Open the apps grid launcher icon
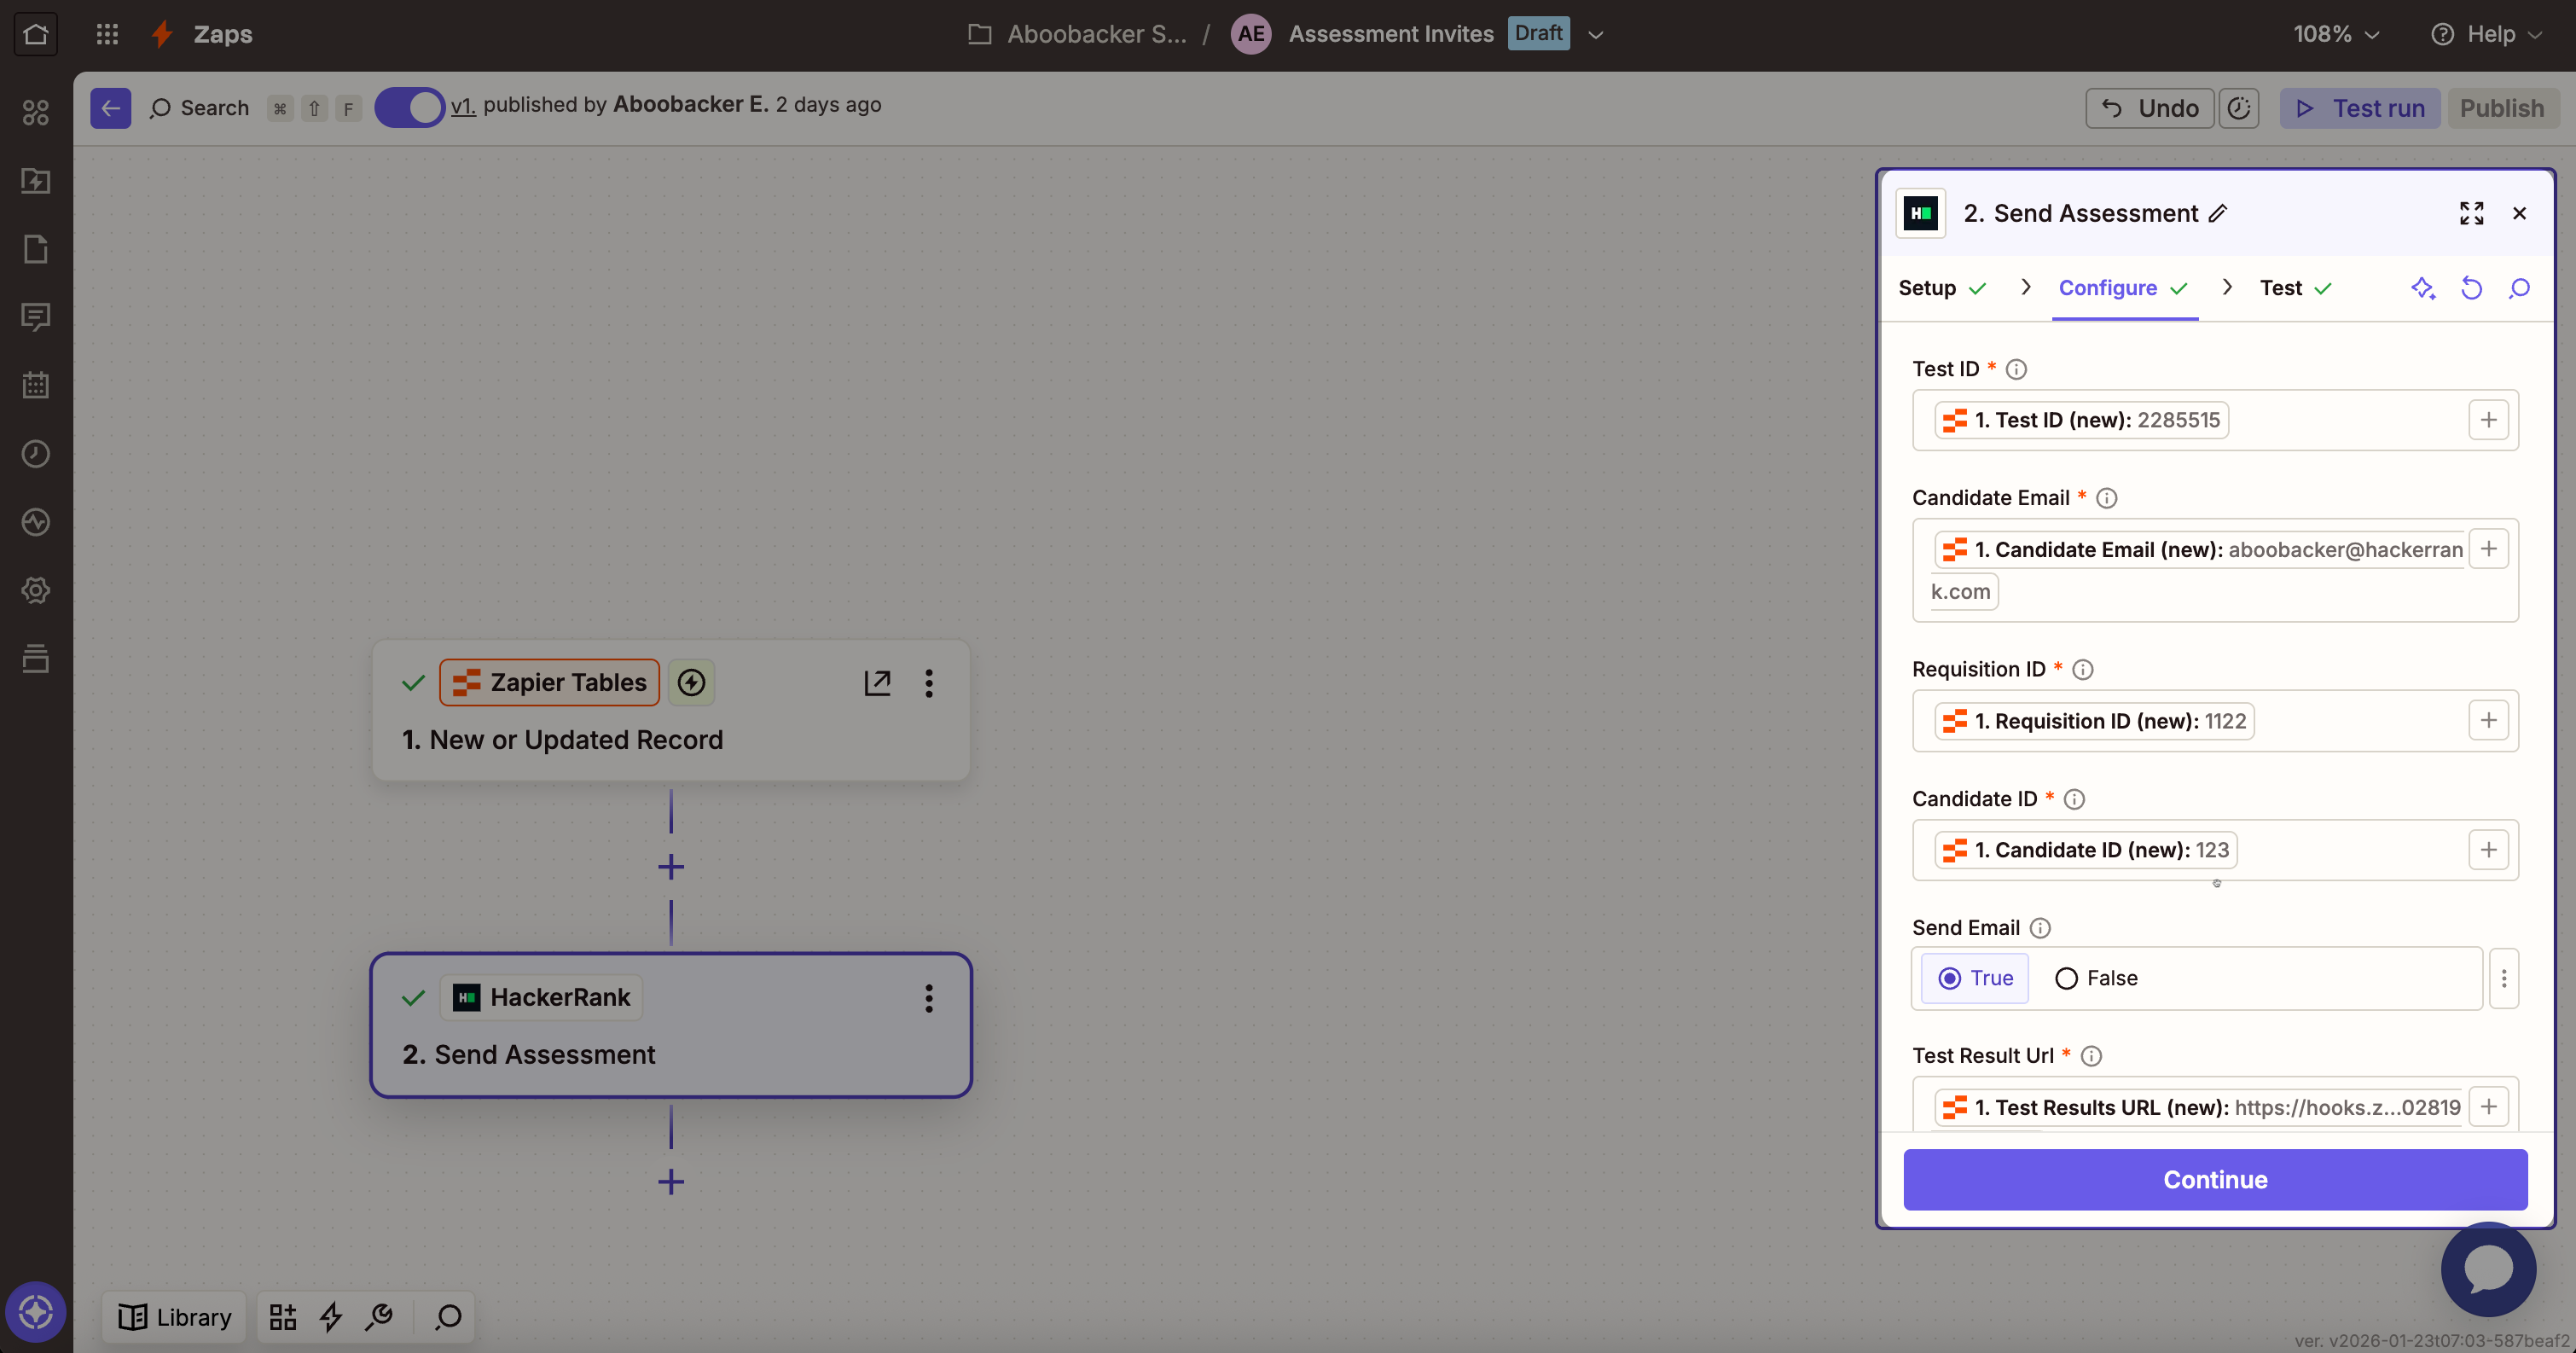This screenshot has width=2576, height=1353. pos(107,34)
